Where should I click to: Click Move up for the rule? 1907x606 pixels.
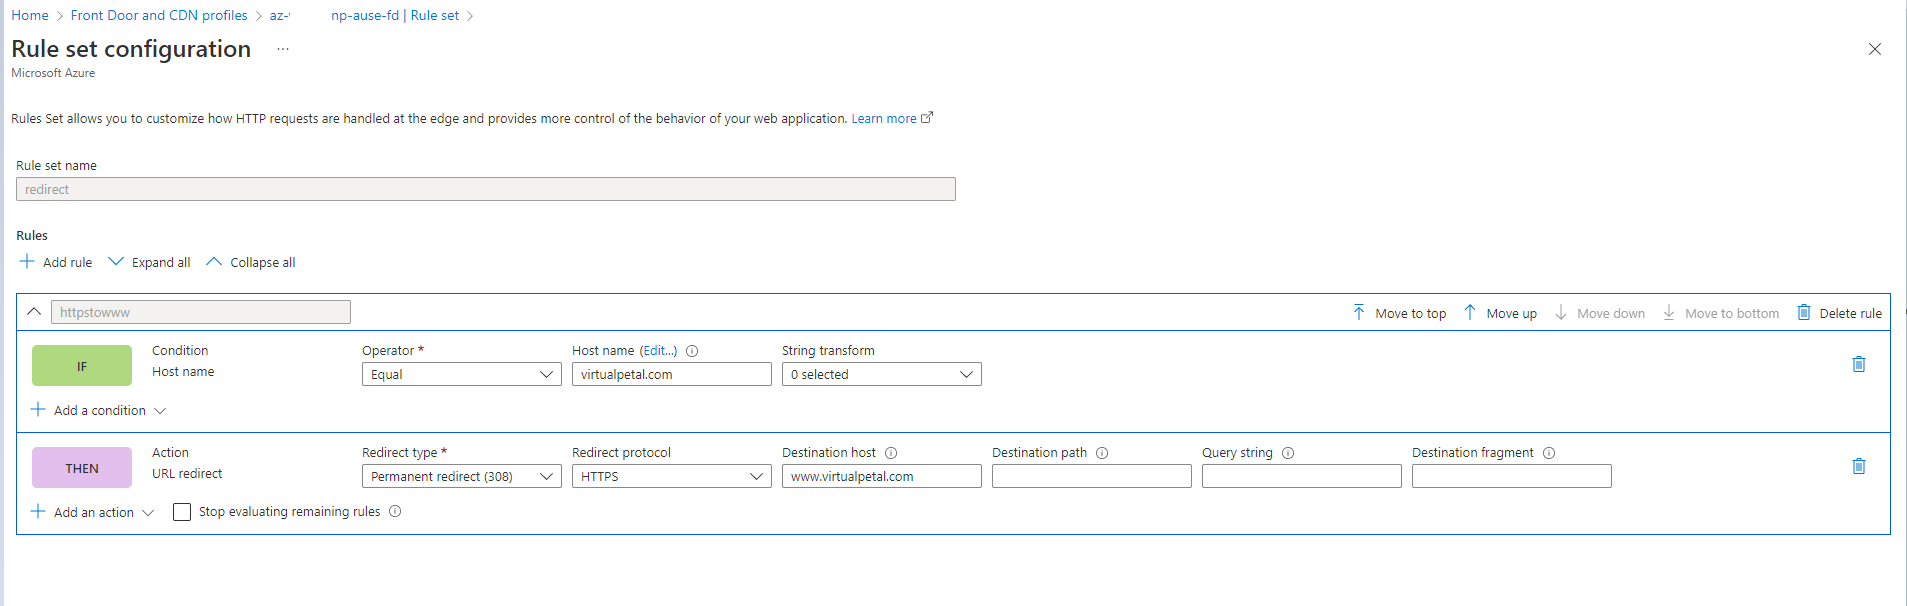point(1500,313)
